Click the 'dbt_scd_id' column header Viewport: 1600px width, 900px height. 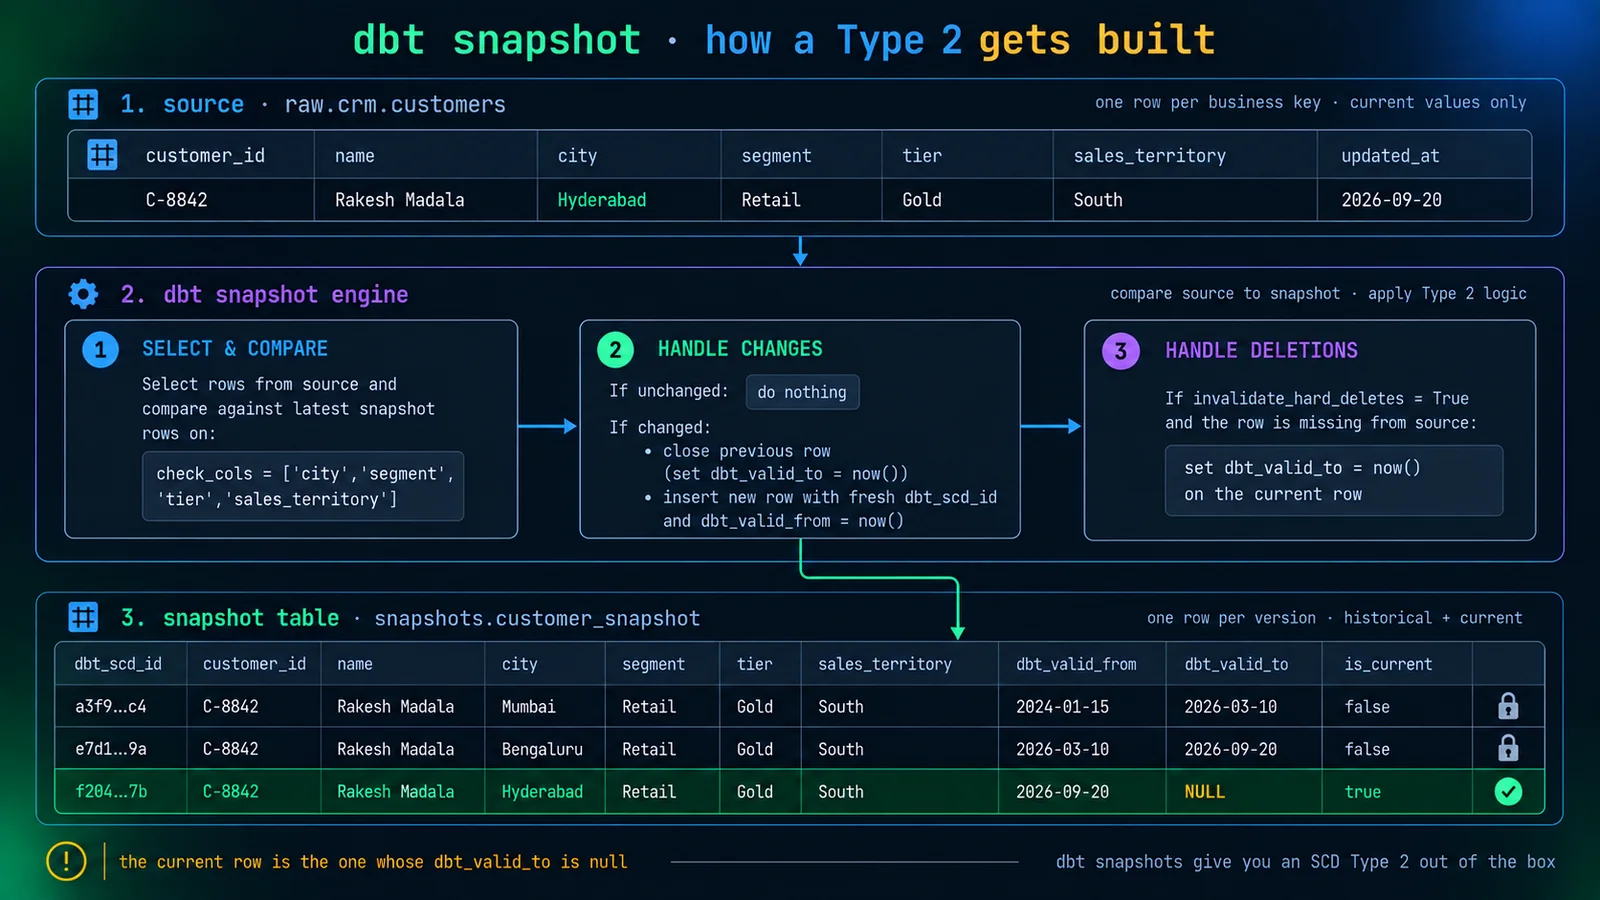(x=118, y=664)
